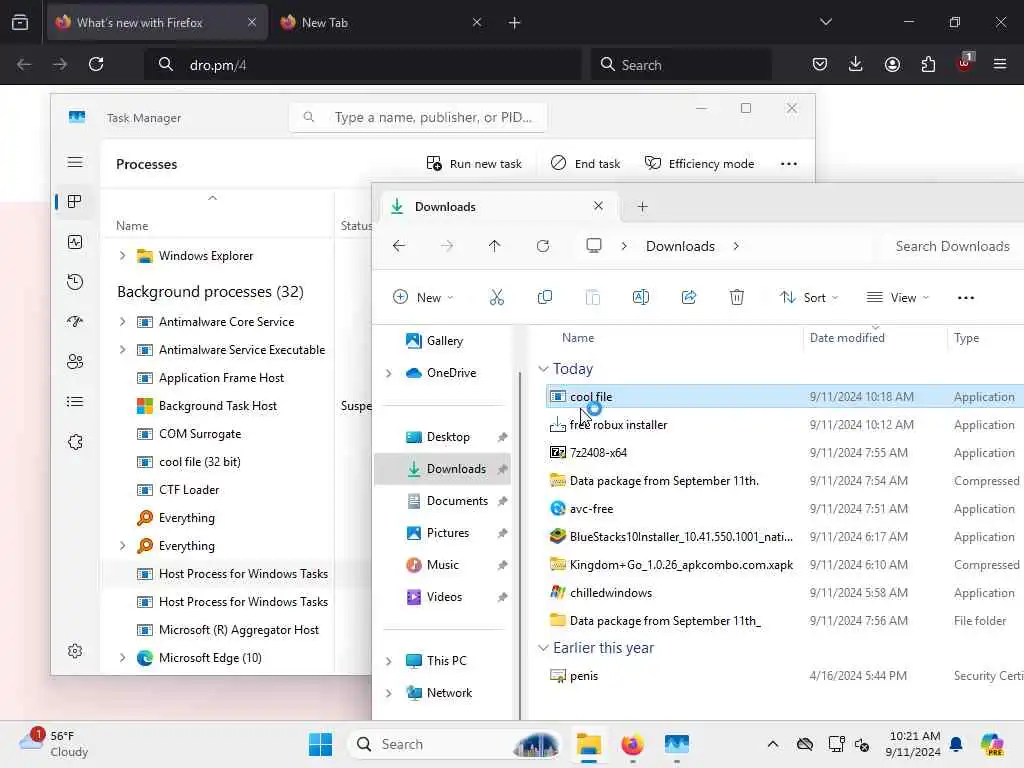Click Efficiency mode button
The width and height of the screenshot is (1024, 768).
tap(699, 164)
